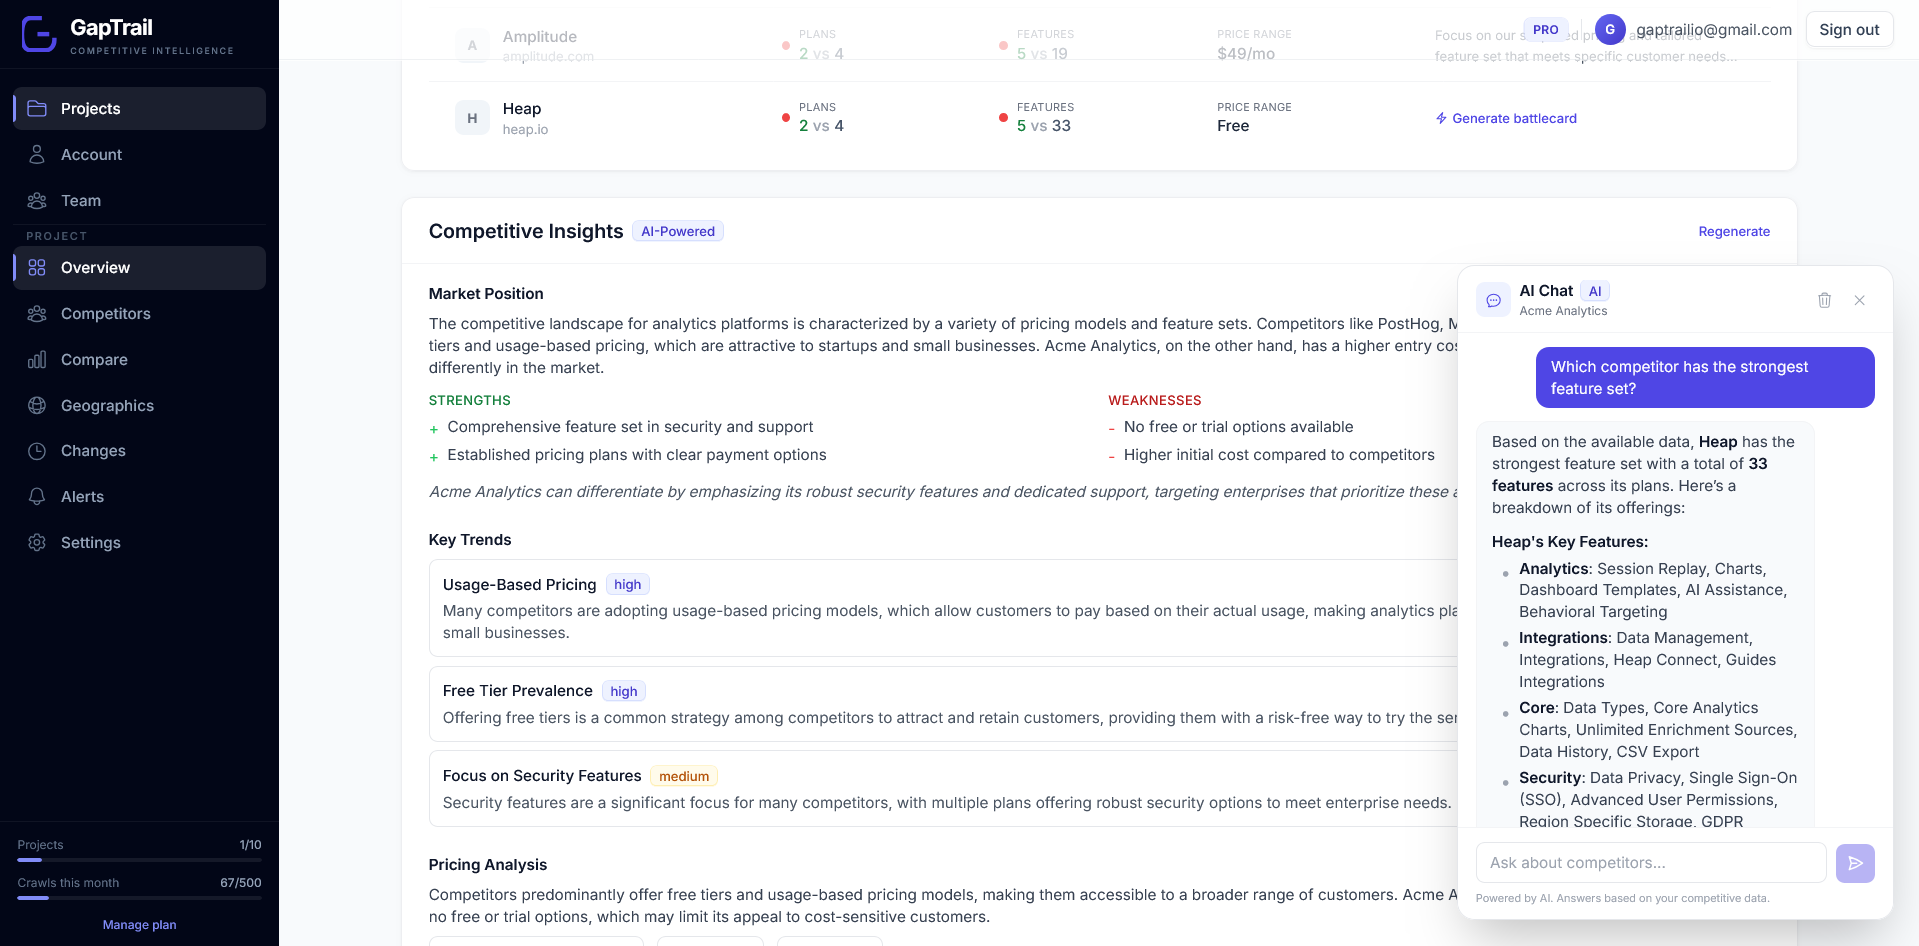This screenshot has width=1919, height=946.
Task: Click the 'medium' tag on Security Features
Action: (x=684, y=776)
